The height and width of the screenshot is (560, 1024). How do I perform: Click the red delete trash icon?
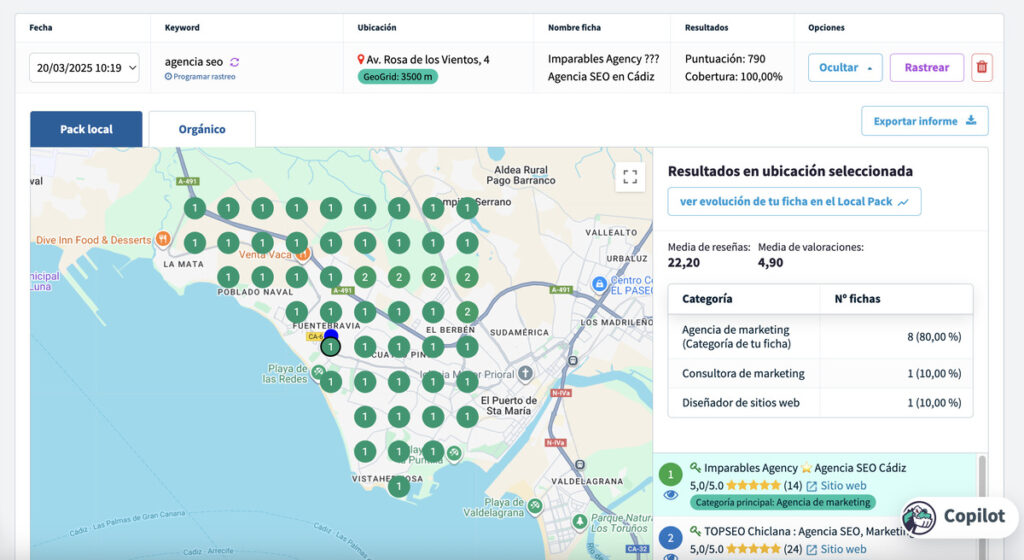click(x=982, y=67)
